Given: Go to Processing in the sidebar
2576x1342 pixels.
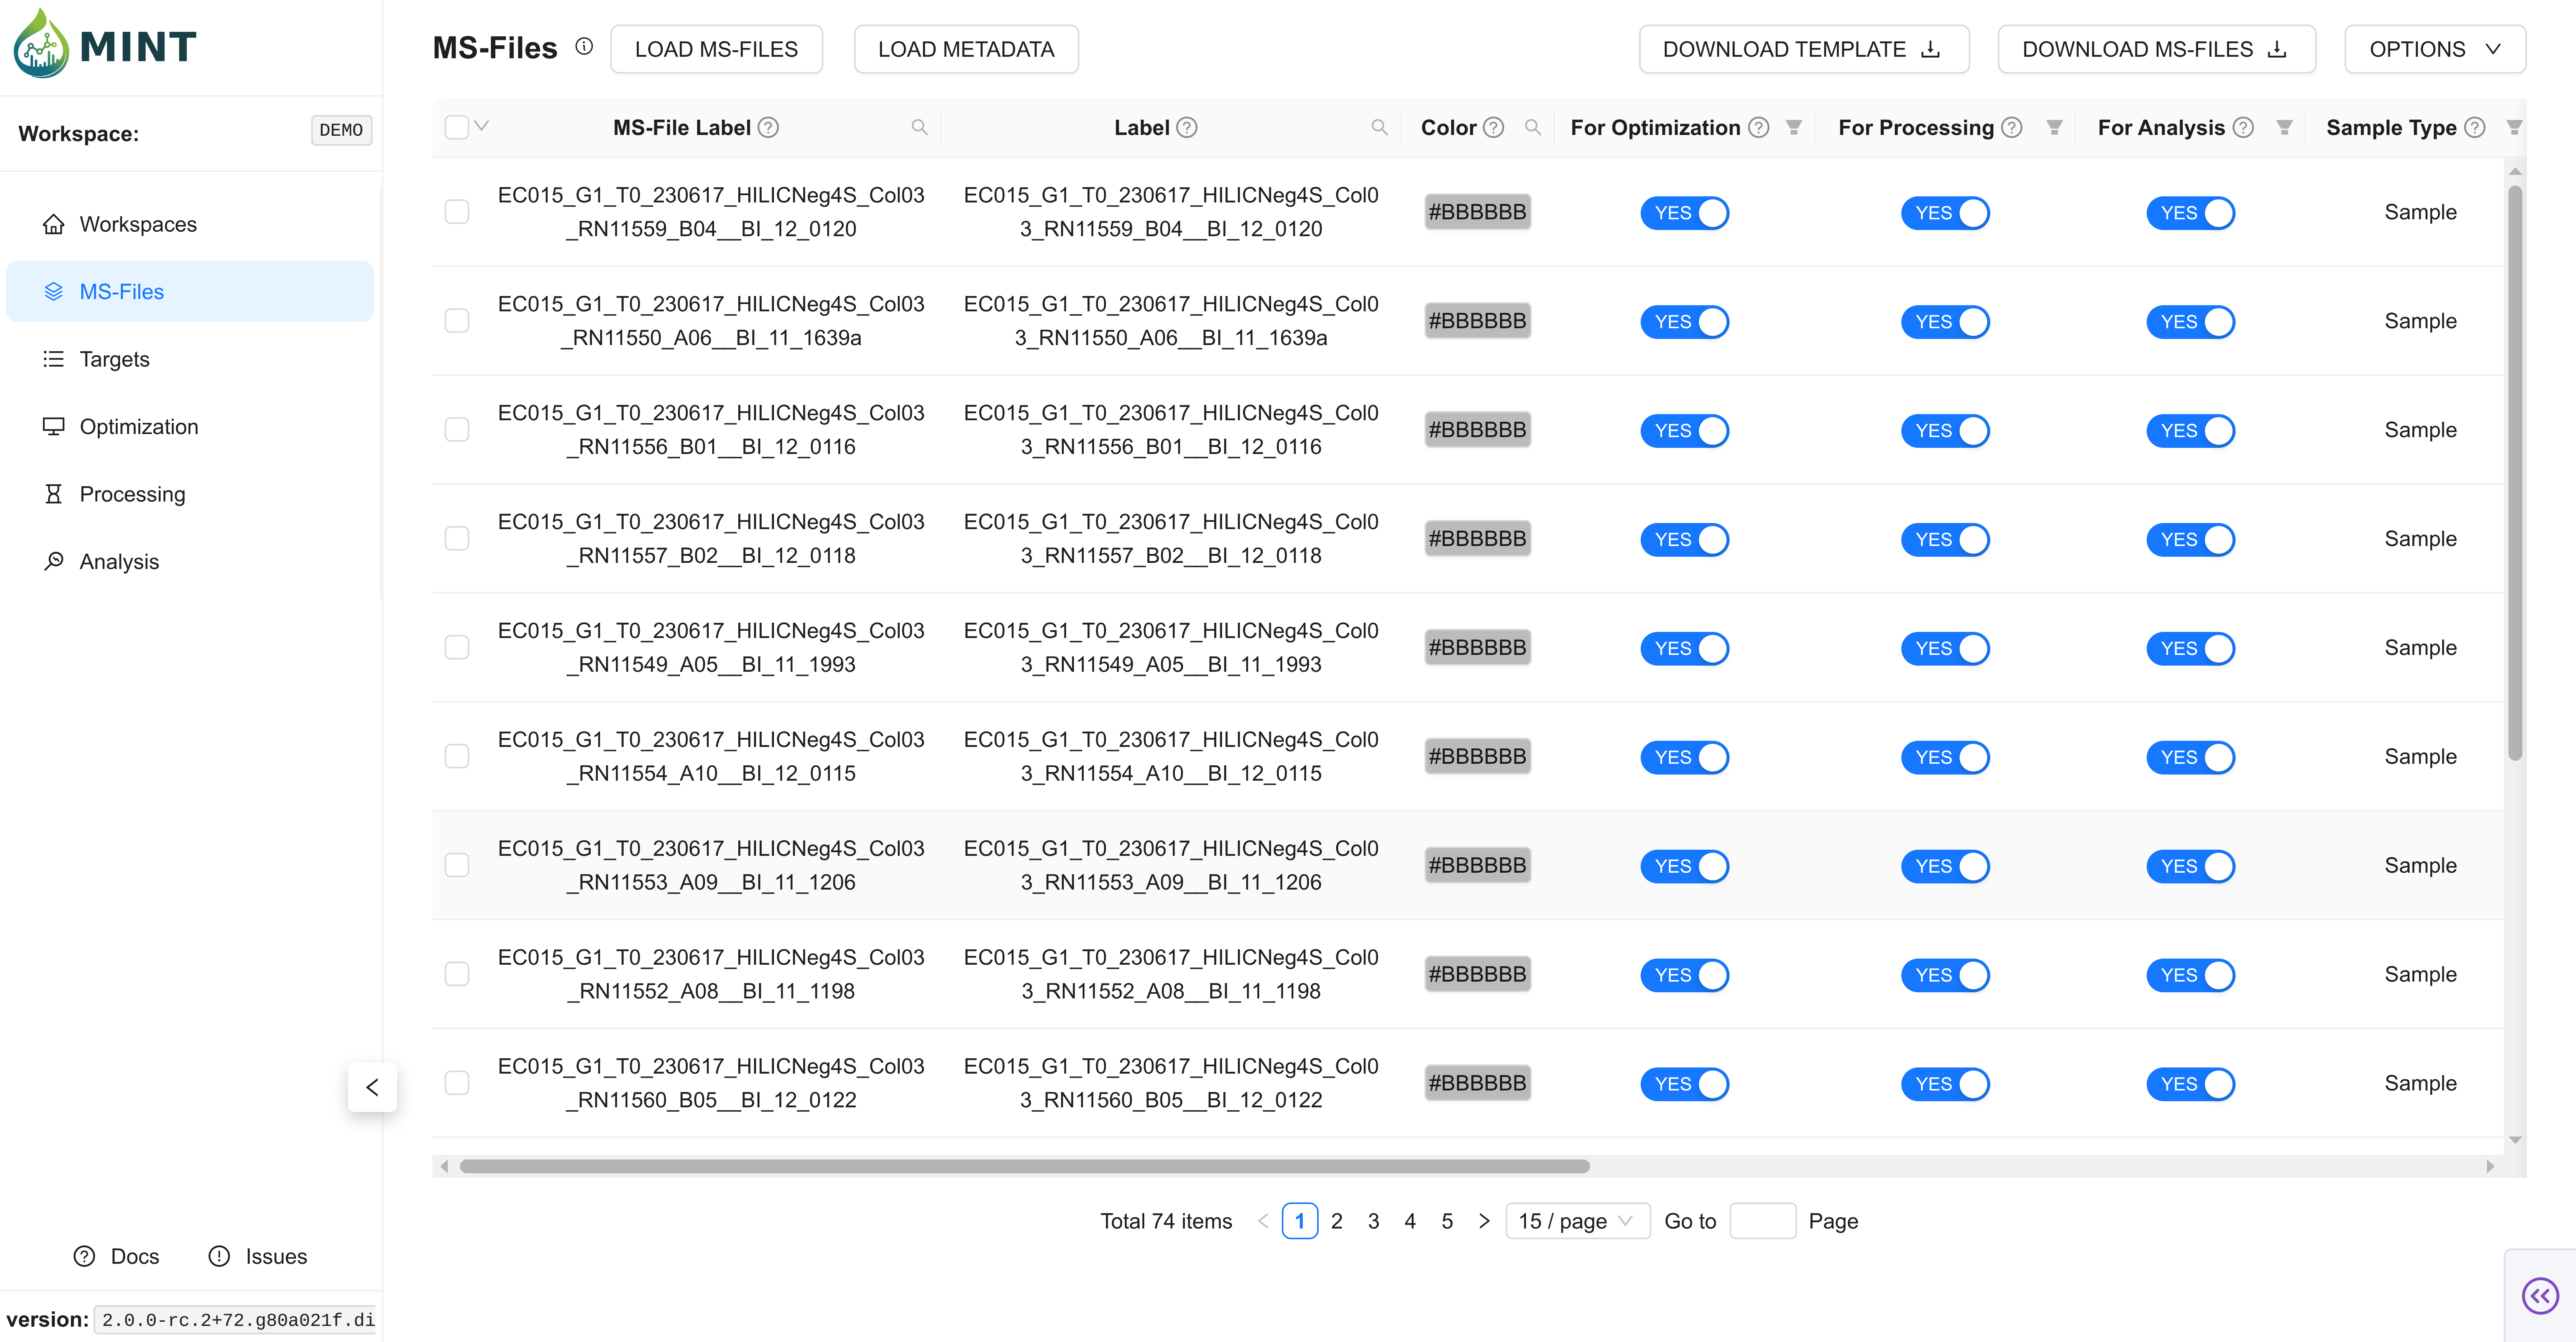Looking at the screenshot, I should click(x=132, y=494).
